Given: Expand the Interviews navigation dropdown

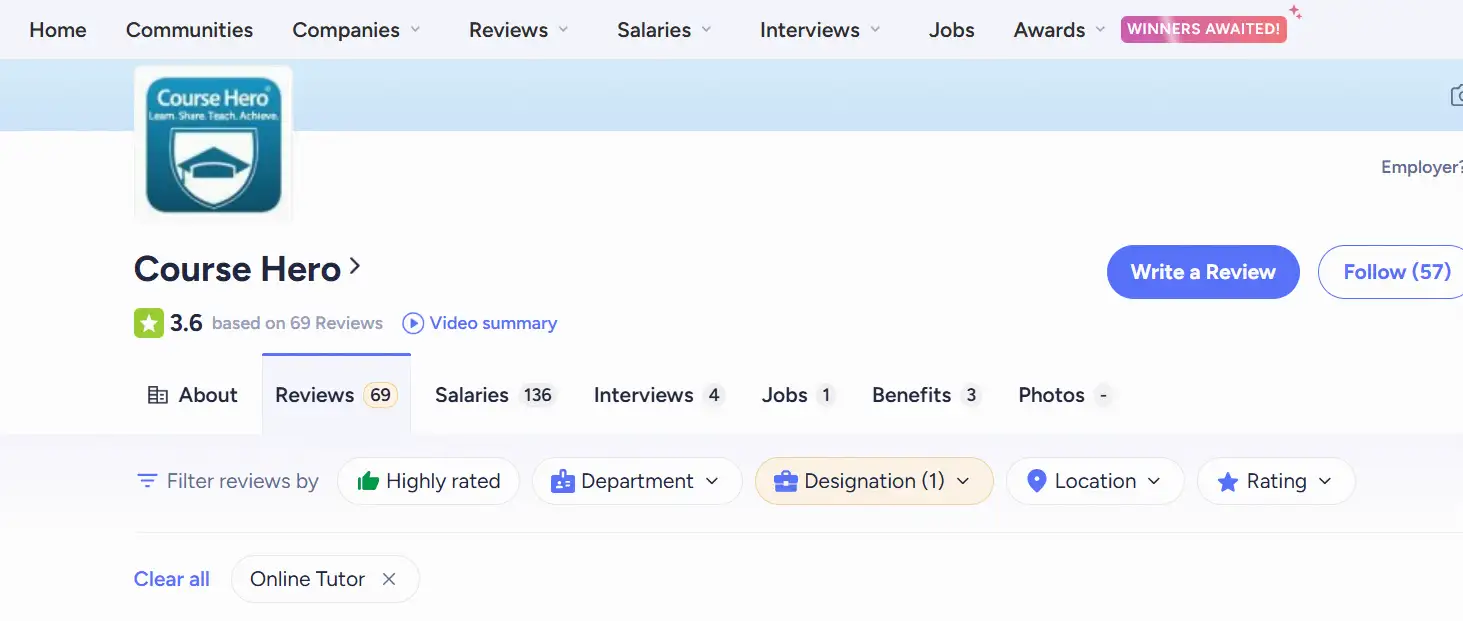Looking at the screenshot, I should (821, 30).
